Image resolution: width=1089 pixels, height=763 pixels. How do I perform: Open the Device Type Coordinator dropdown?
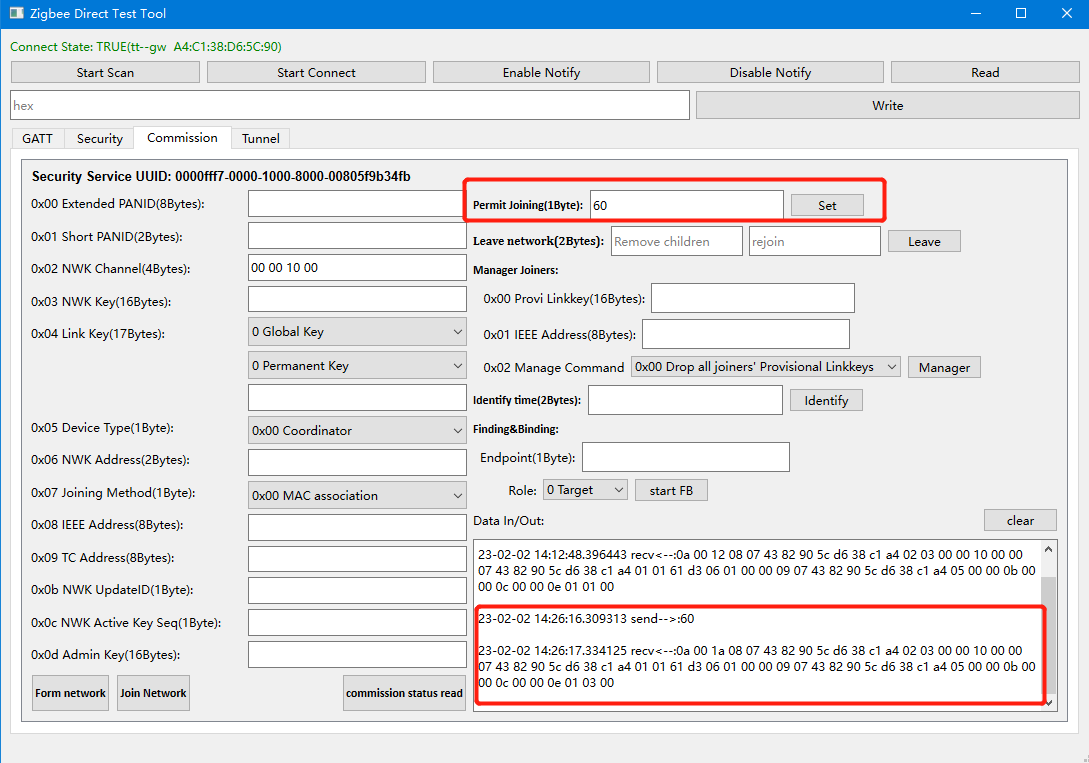(x=357, y=430)
